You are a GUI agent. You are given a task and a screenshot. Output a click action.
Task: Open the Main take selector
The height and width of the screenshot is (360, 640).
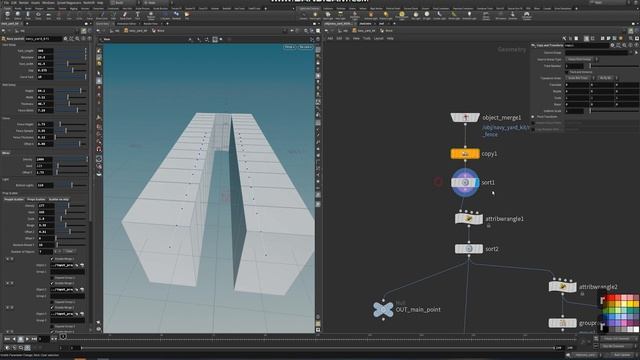coord(151,2)
